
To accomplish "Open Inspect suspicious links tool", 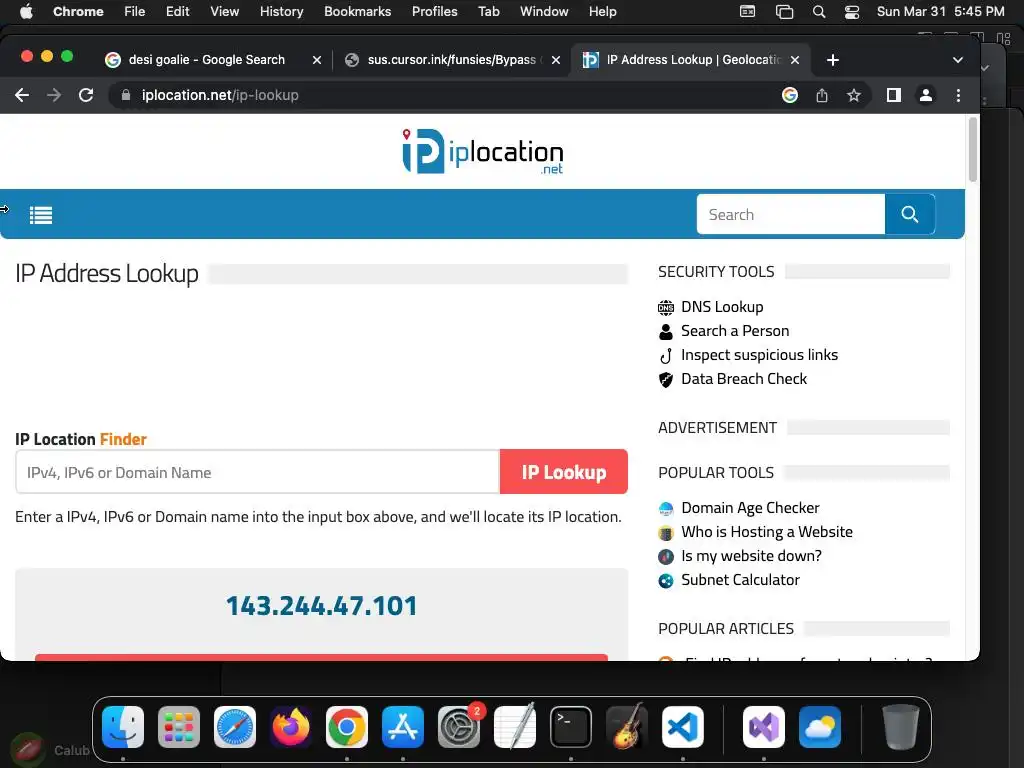I will pyautogui.click(x=759, y=355).
